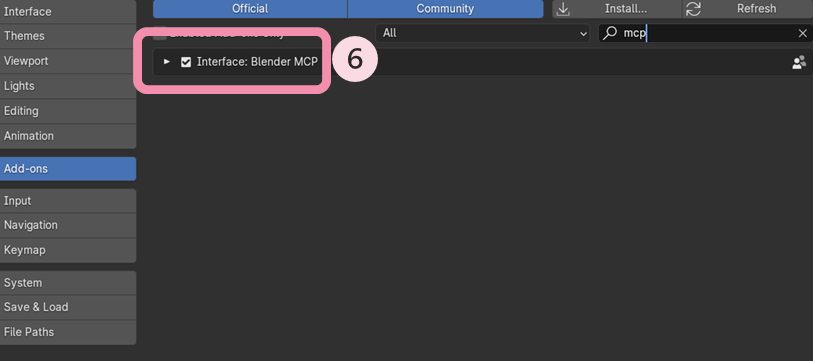Toggle the Community add-ons filter
Screen dimensions: 813x361
click(x=445, y=9)
